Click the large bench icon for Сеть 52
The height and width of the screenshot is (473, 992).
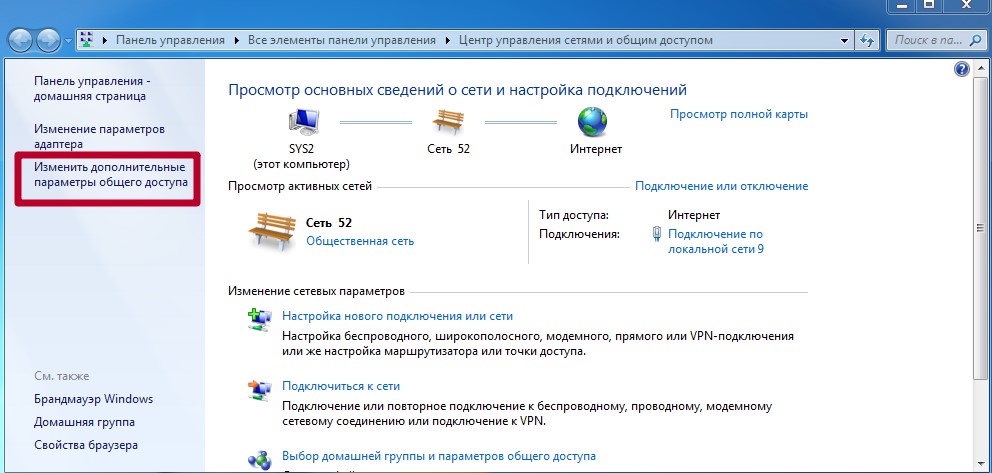[x=272, y=231]
